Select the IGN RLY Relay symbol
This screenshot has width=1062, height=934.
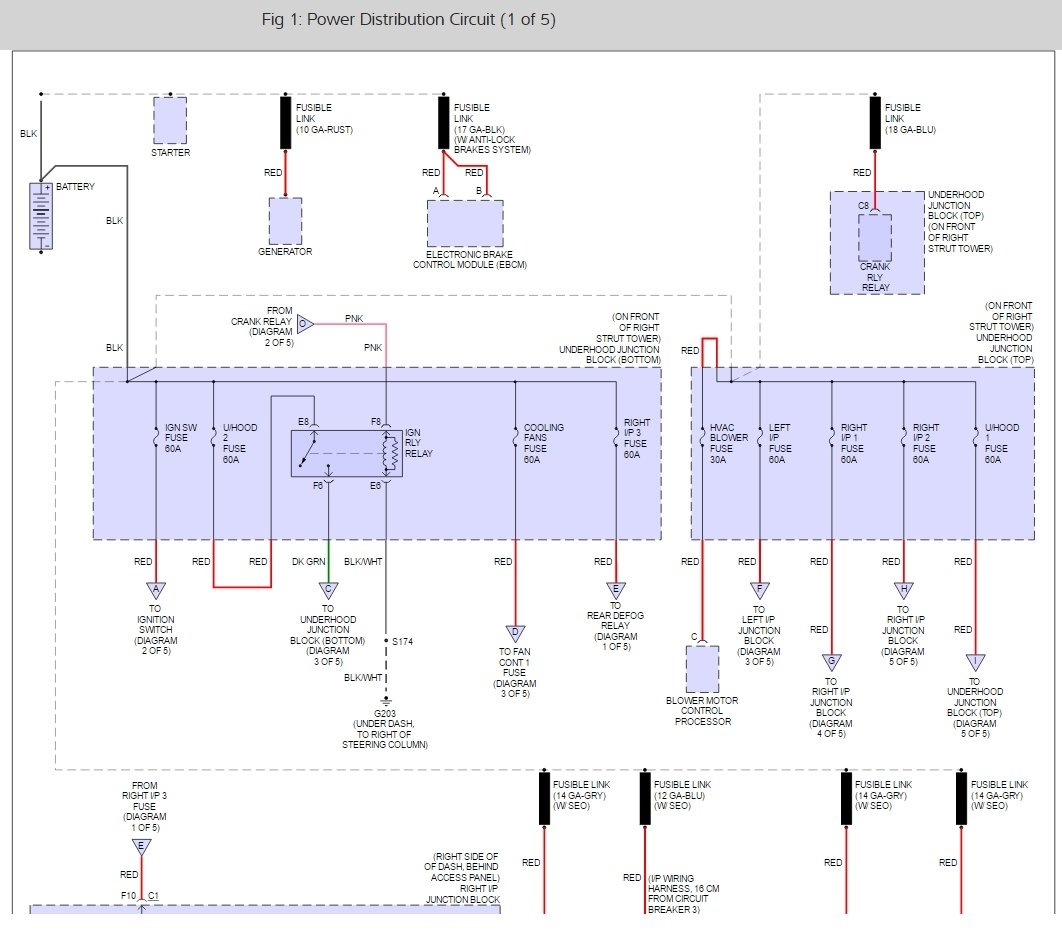pos(347,453)
